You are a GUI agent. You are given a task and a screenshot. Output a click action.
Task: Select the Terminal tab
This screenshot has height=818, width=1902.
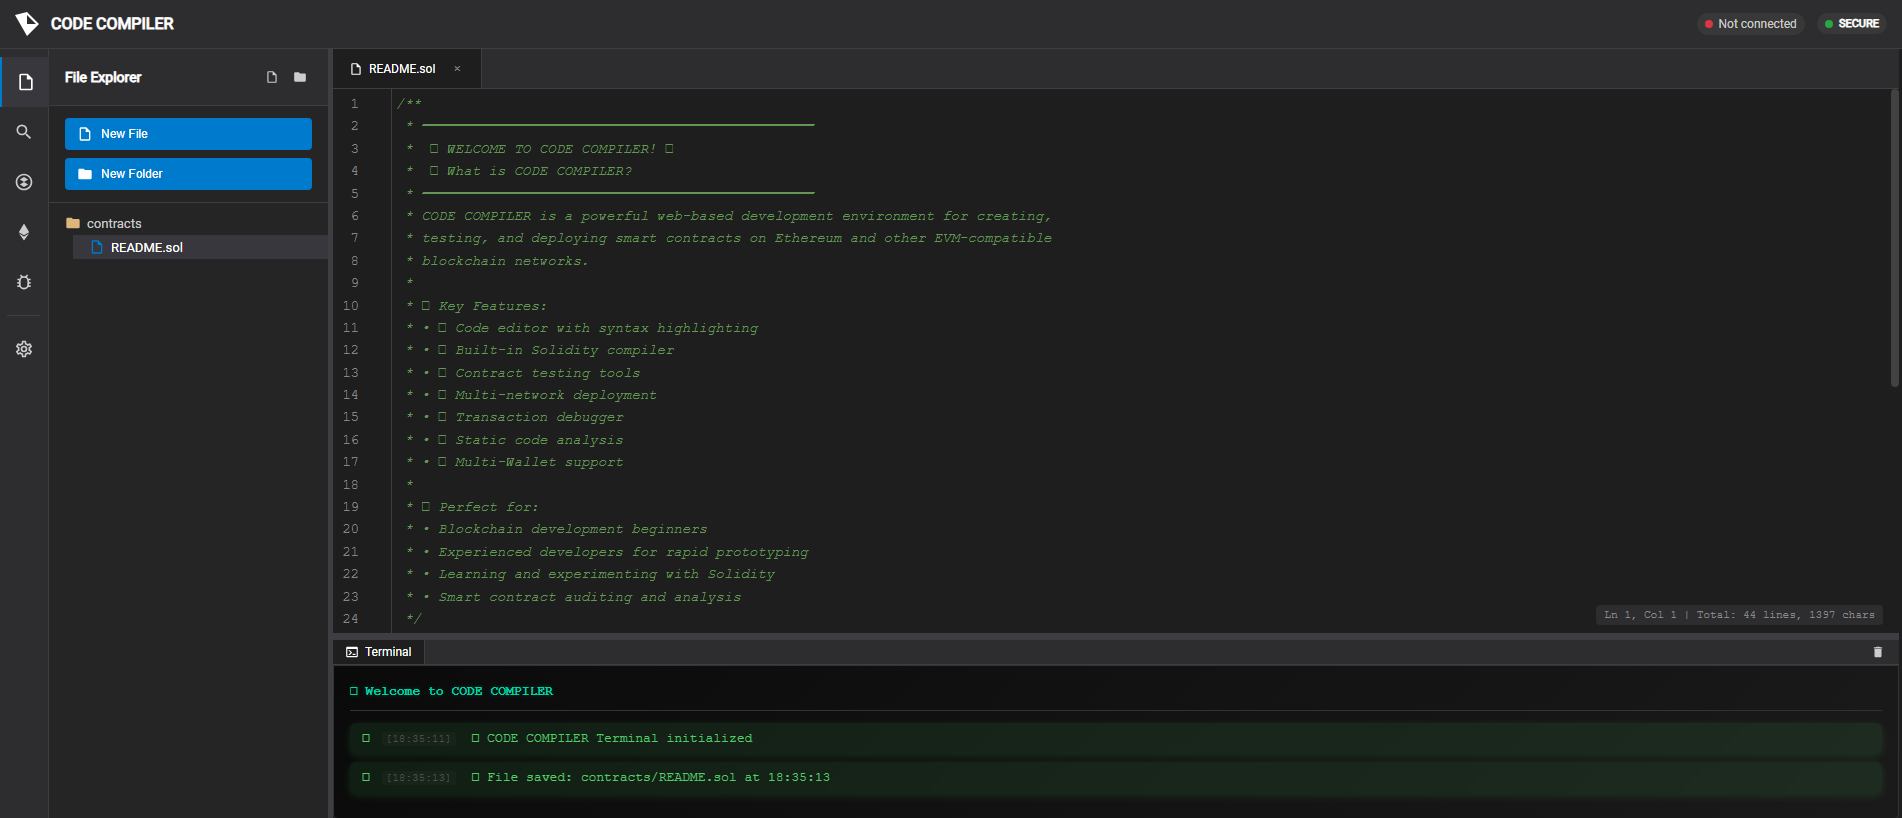coord(379,652)
